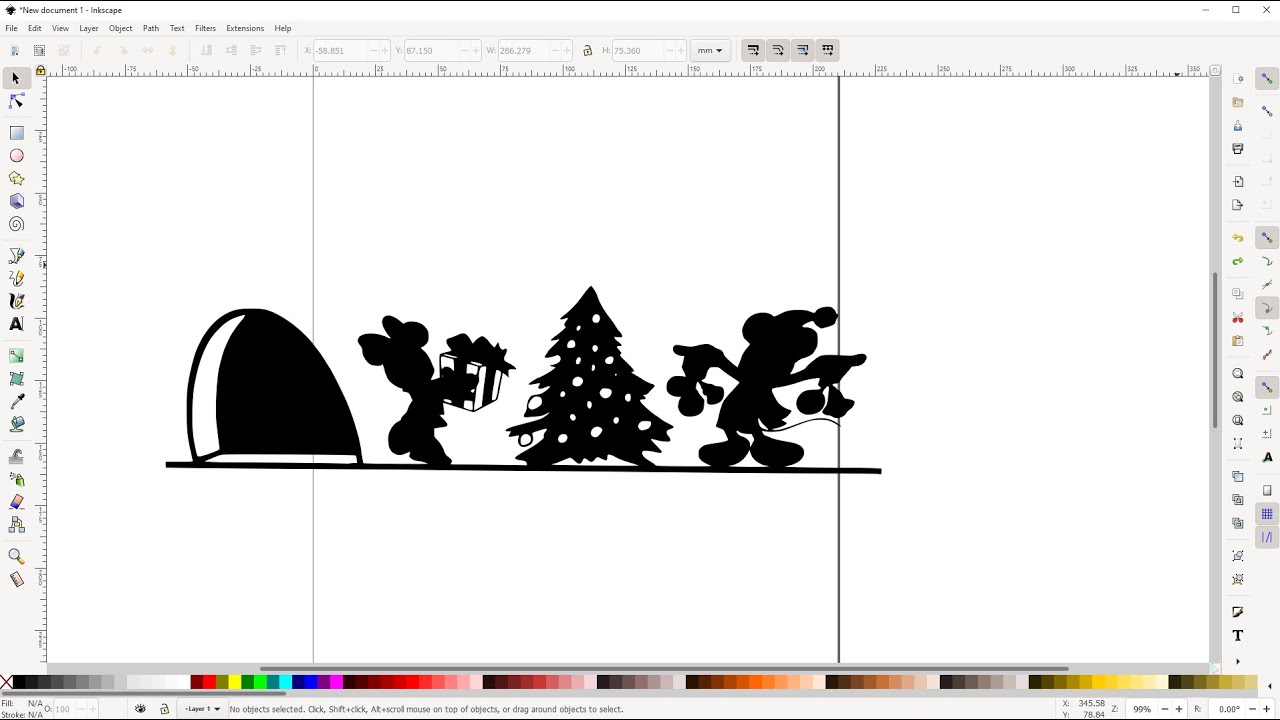Select the Node edit tool
The image size is (1280, 720).
16,101
